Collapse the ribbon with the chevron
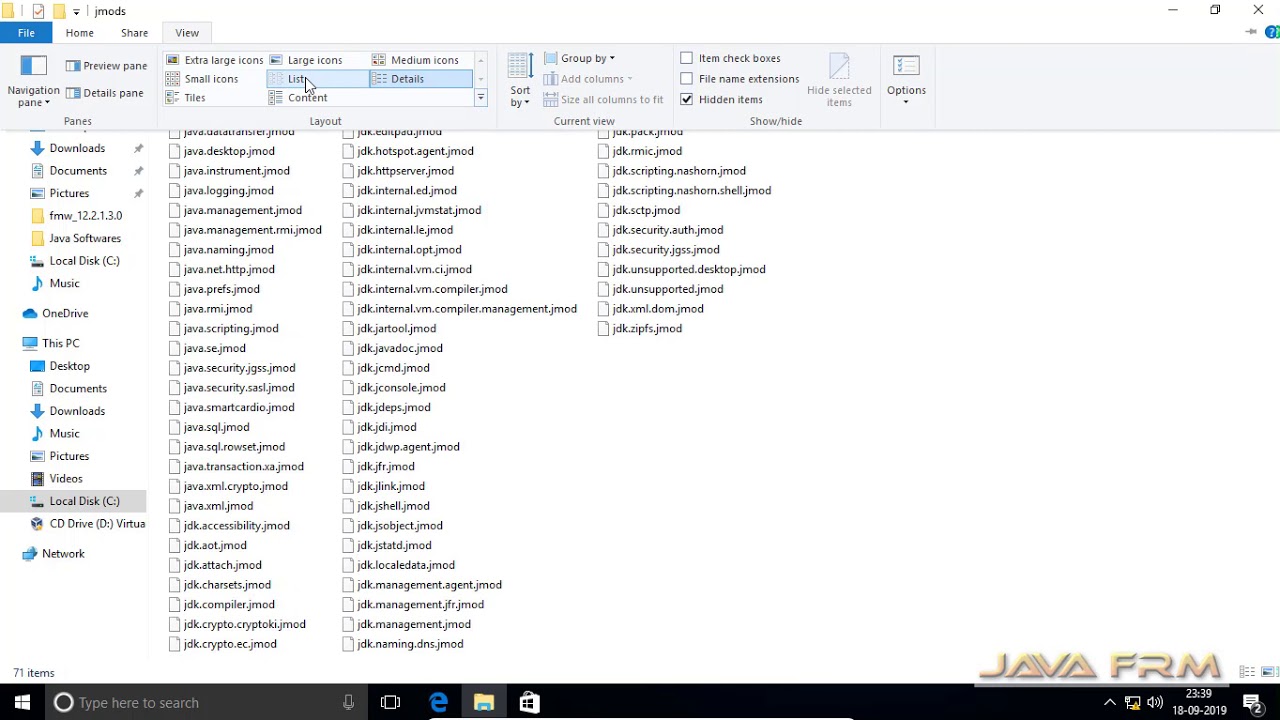 [1251, 32]
